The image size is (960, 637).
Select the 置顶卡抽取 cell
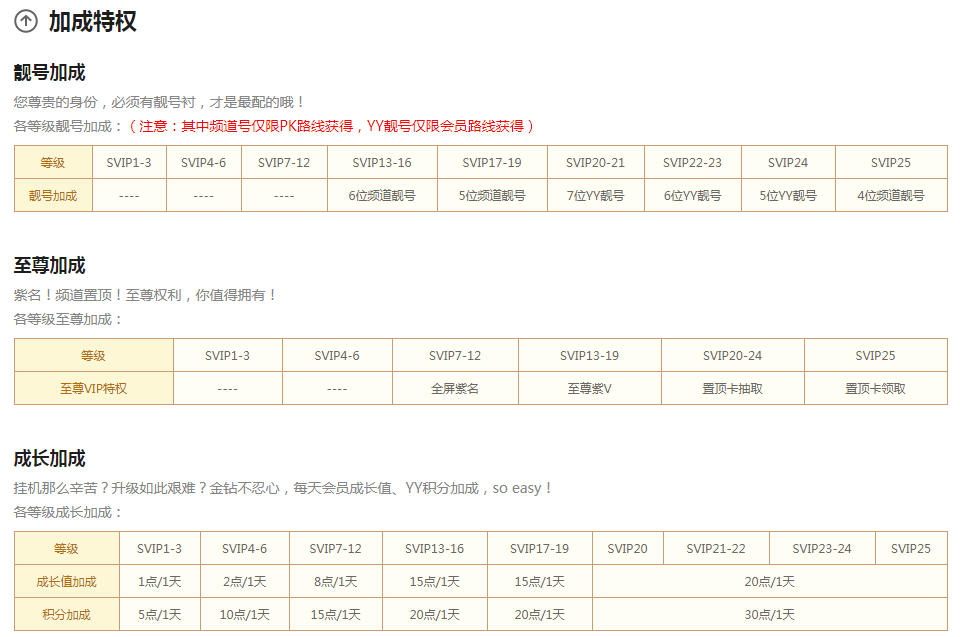point(732,388)
